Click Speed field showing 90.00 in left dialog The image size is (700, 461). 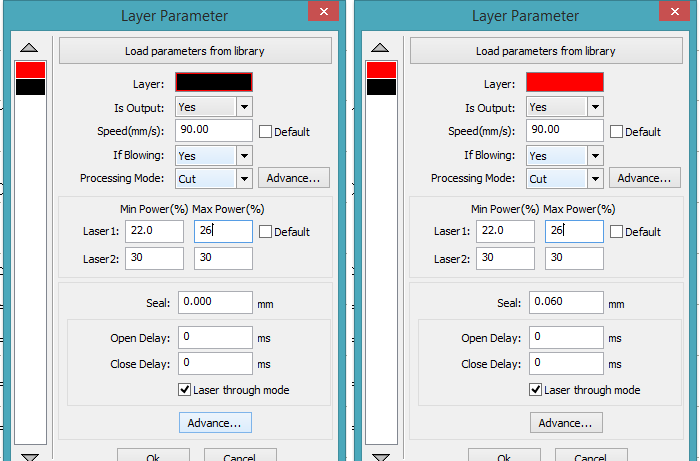point(214,130)
